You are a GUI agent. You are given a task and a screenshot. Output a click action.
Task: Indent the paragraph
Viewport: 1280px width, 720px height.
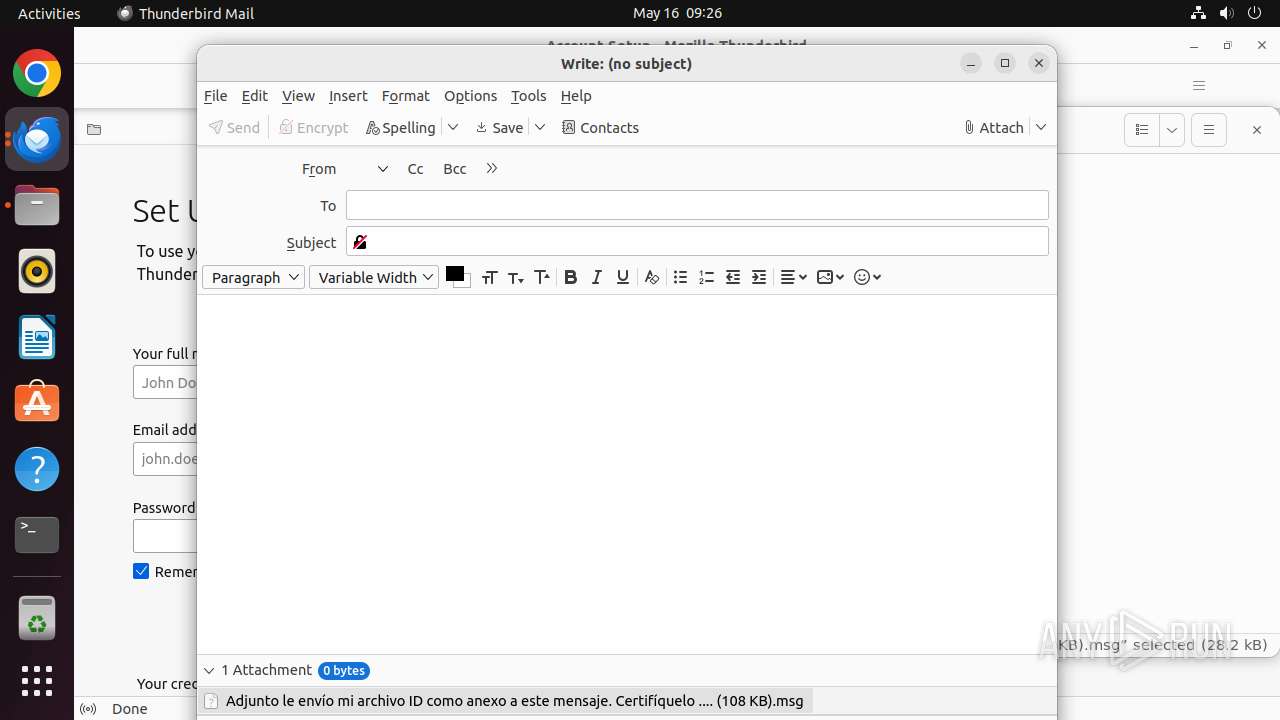(x=759, y=277)
